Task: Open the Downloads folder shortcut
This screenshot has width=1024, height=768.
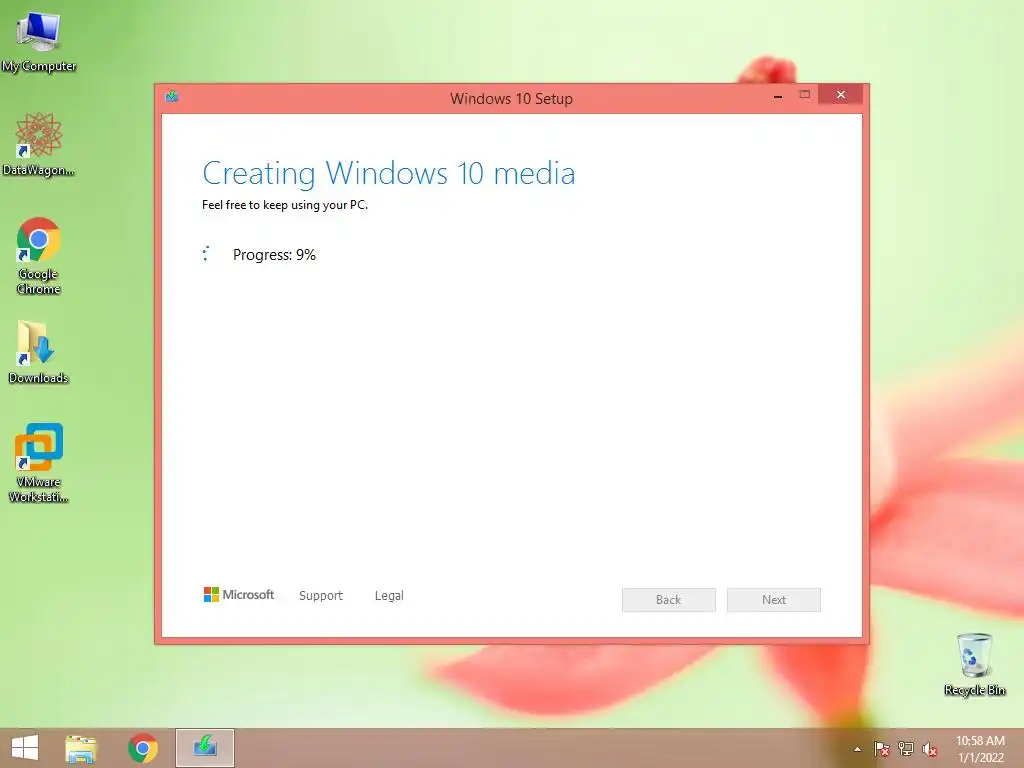Action: pos(39,351)
